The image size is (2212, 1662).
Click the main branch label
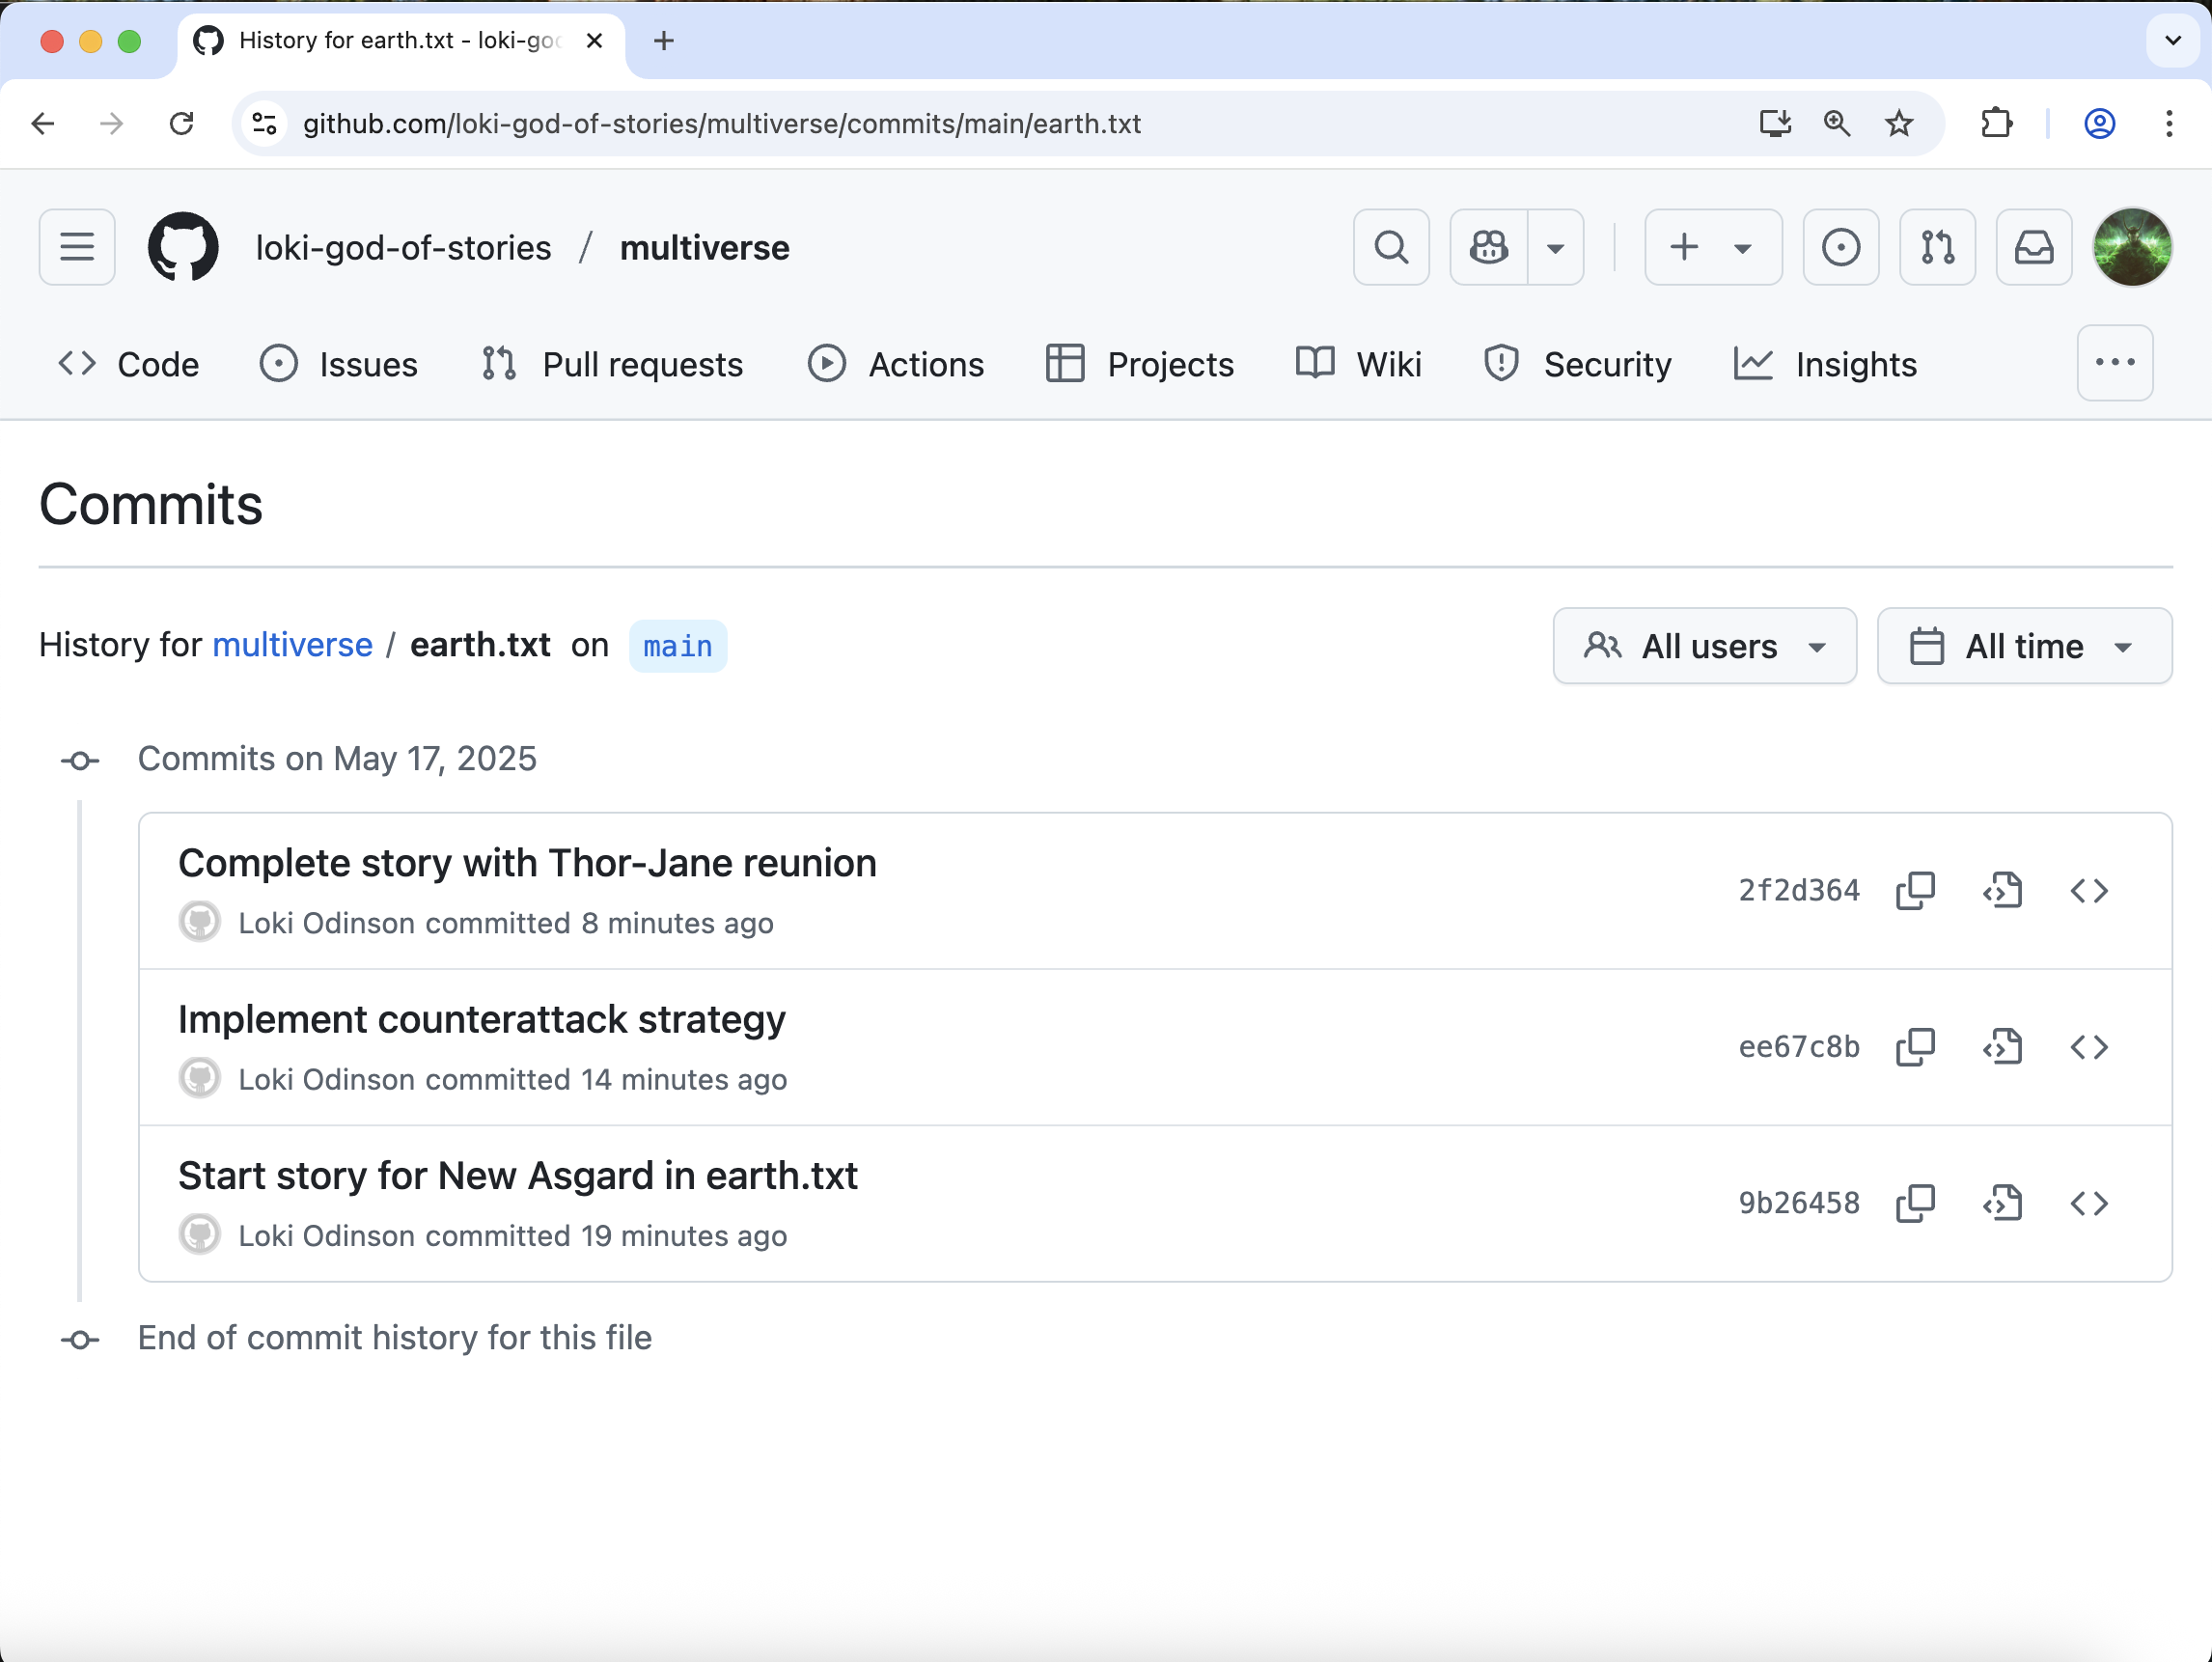[677, 646]
